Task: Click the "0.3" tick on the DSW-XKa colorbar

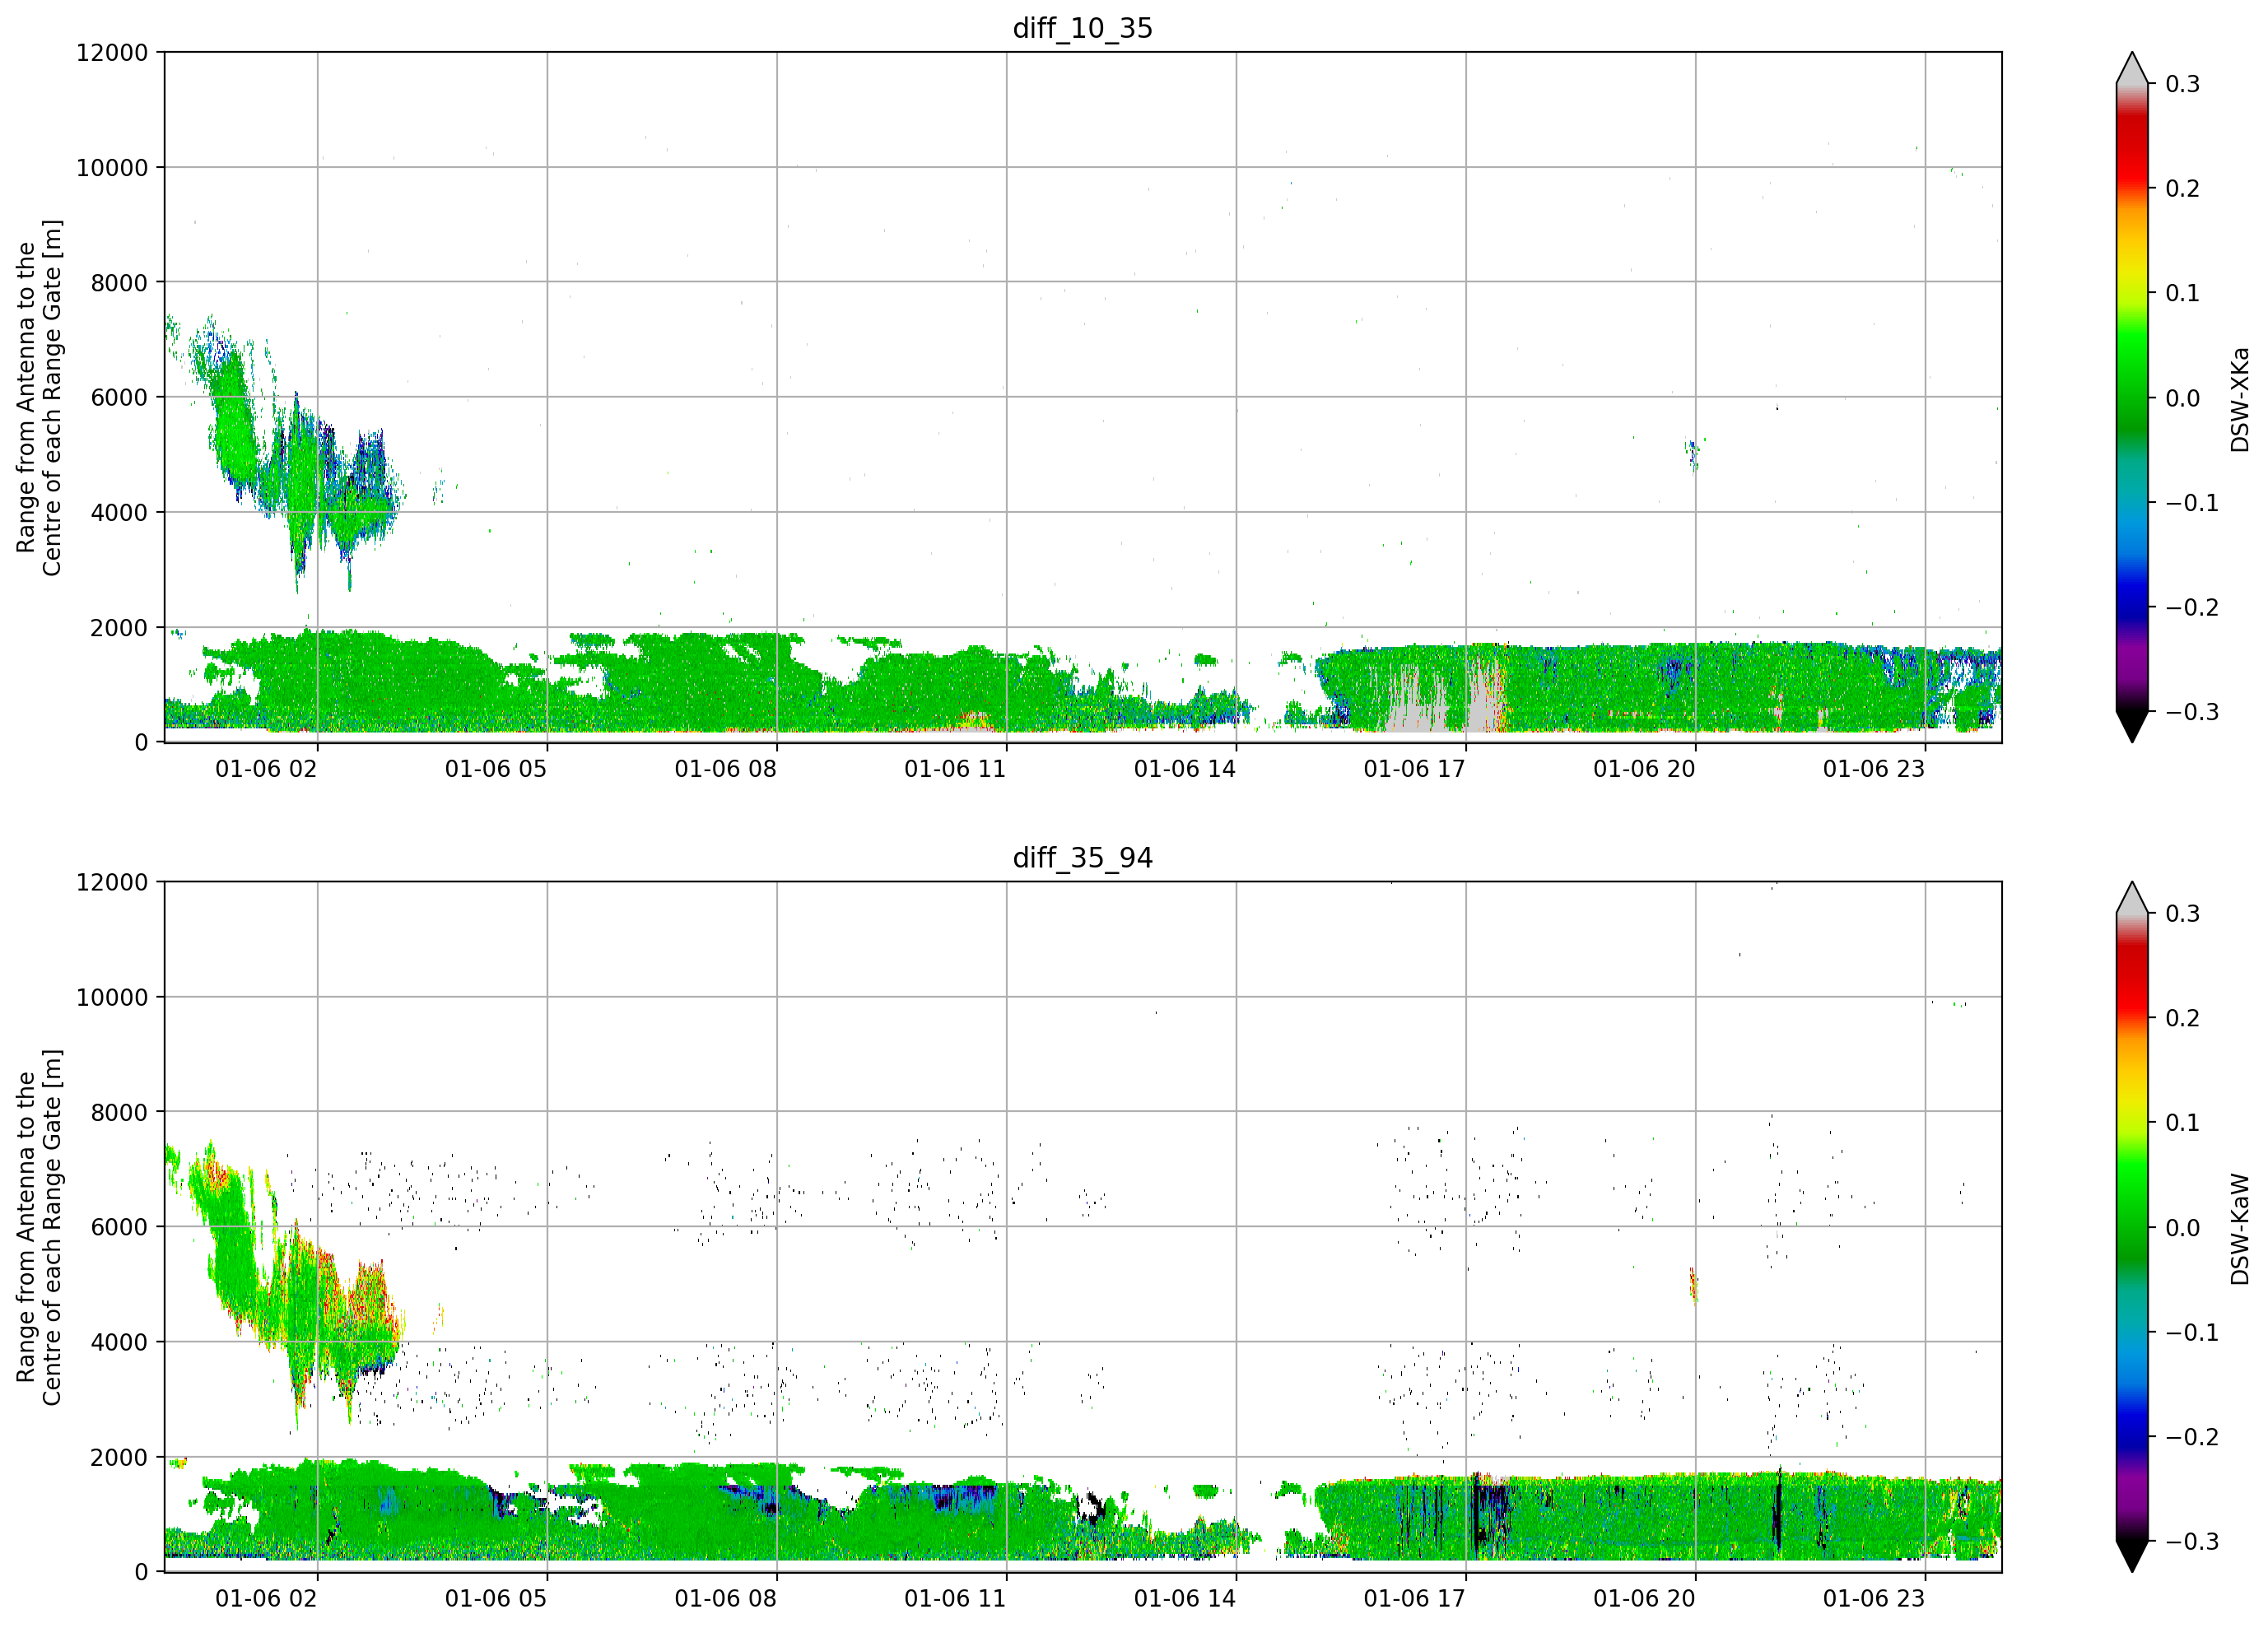Action: (x=2183, y=84)
